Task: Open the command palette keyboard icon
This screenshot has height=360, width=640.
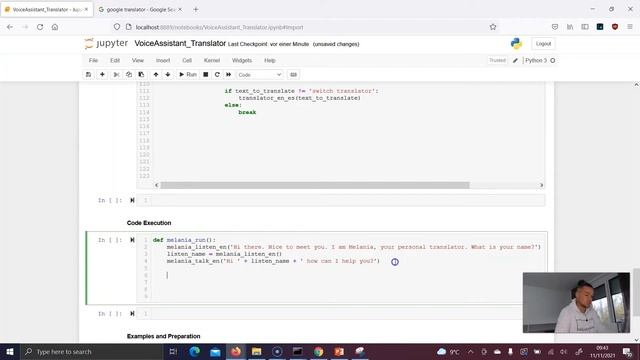Action: (293, 75)
